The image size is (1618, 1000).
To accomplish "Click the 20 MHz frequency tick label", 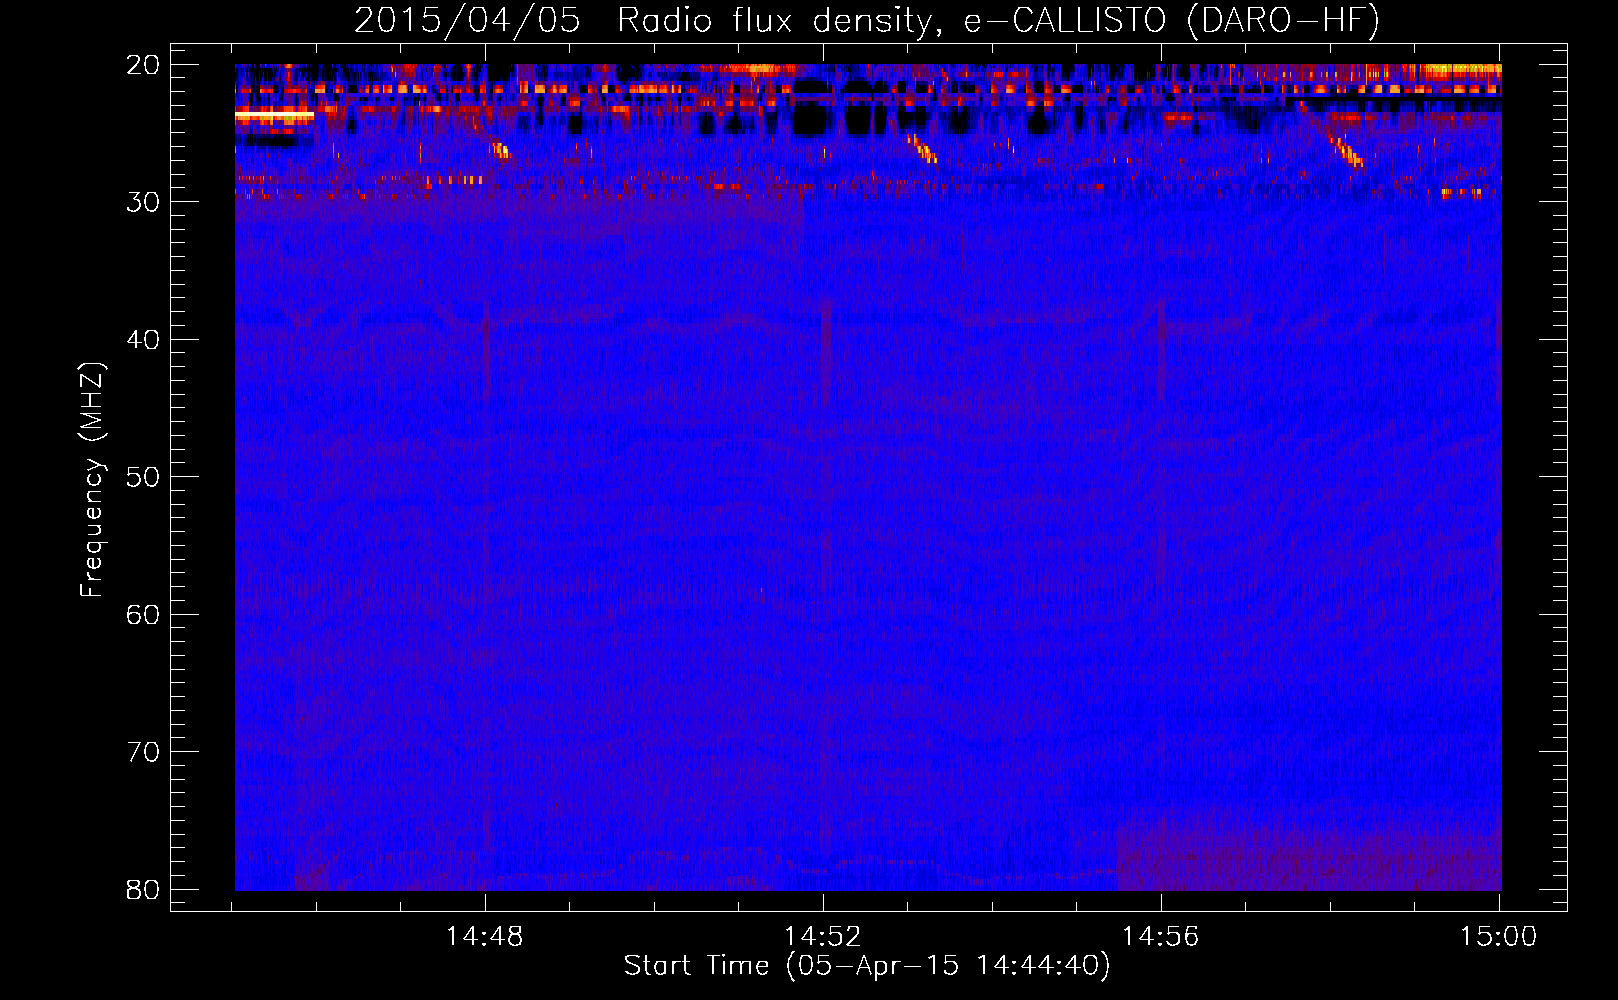I will pyautogui.click(x=143, y=65).
